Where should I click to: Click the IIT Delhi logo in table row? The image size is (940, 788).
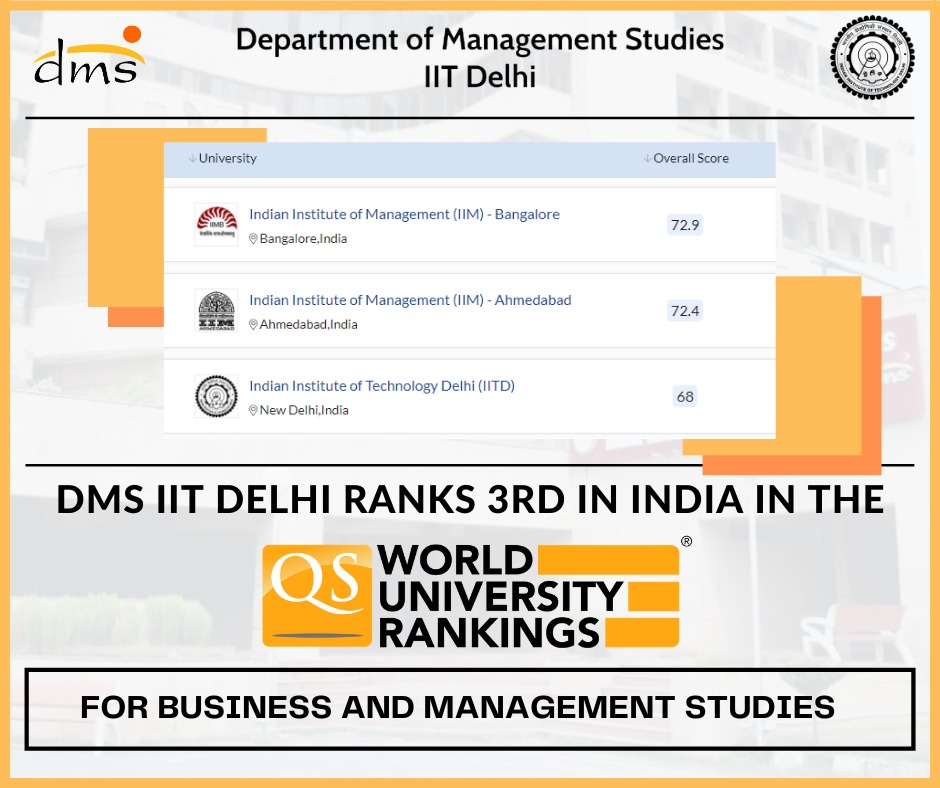pos(216,396)
